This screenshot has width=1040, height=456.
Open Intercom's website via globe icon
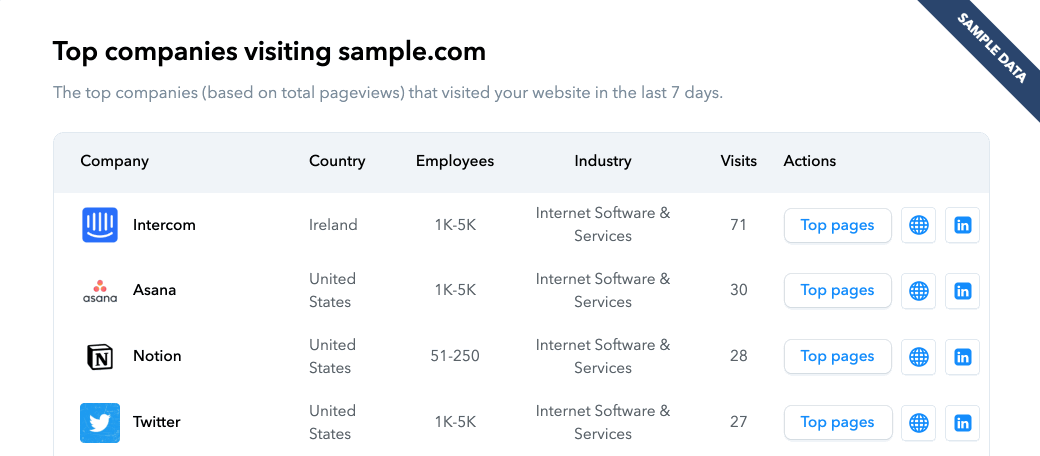tap(919, 225)
